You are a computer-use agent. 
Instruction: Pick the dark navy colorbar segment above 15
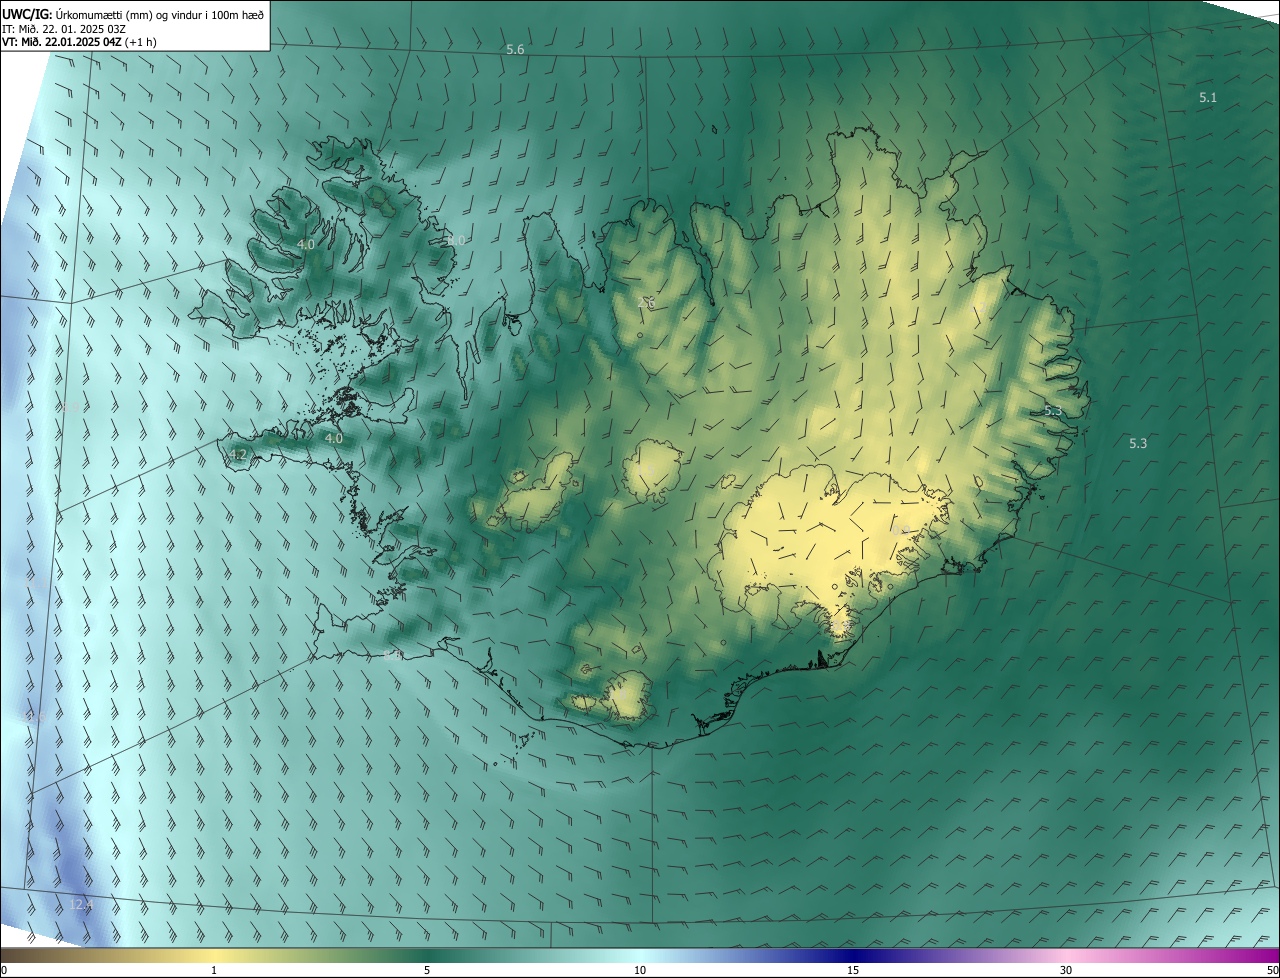click(x=853, y=955)
